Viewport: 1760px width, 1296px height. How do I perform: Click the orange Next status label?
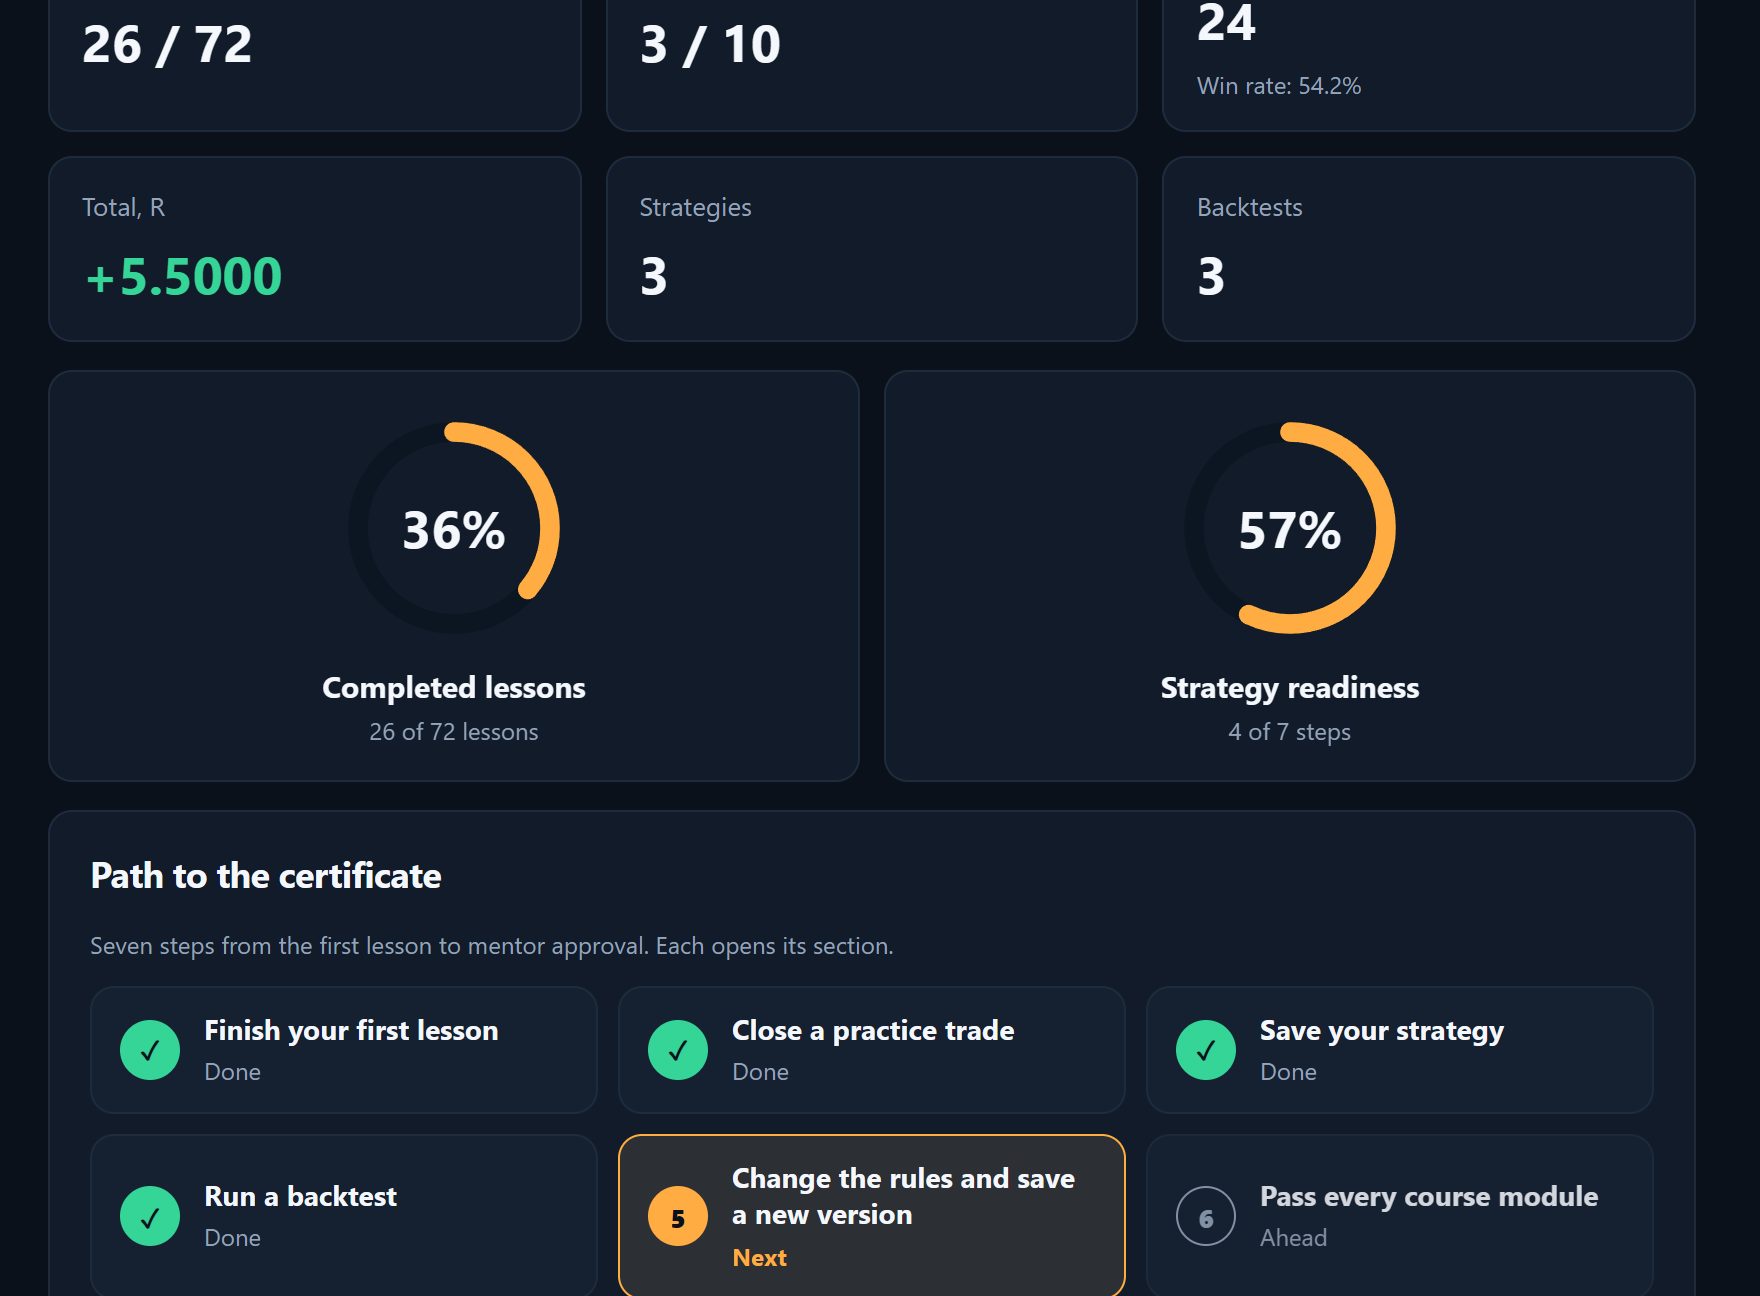tap(760, 1258)
